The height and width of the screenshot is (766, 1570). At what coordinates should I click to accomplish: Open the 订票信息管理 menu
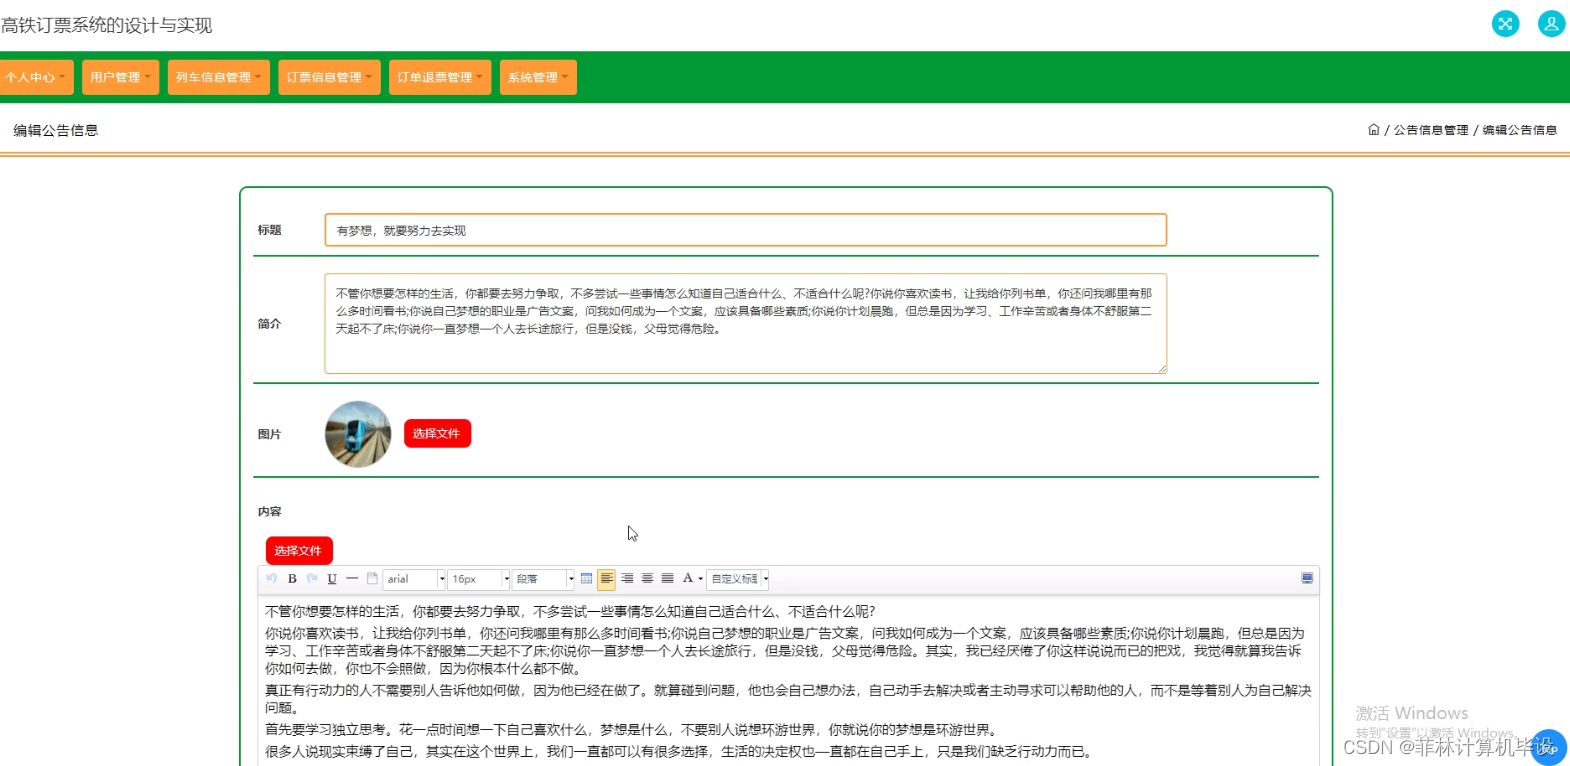tap(329, 77)
